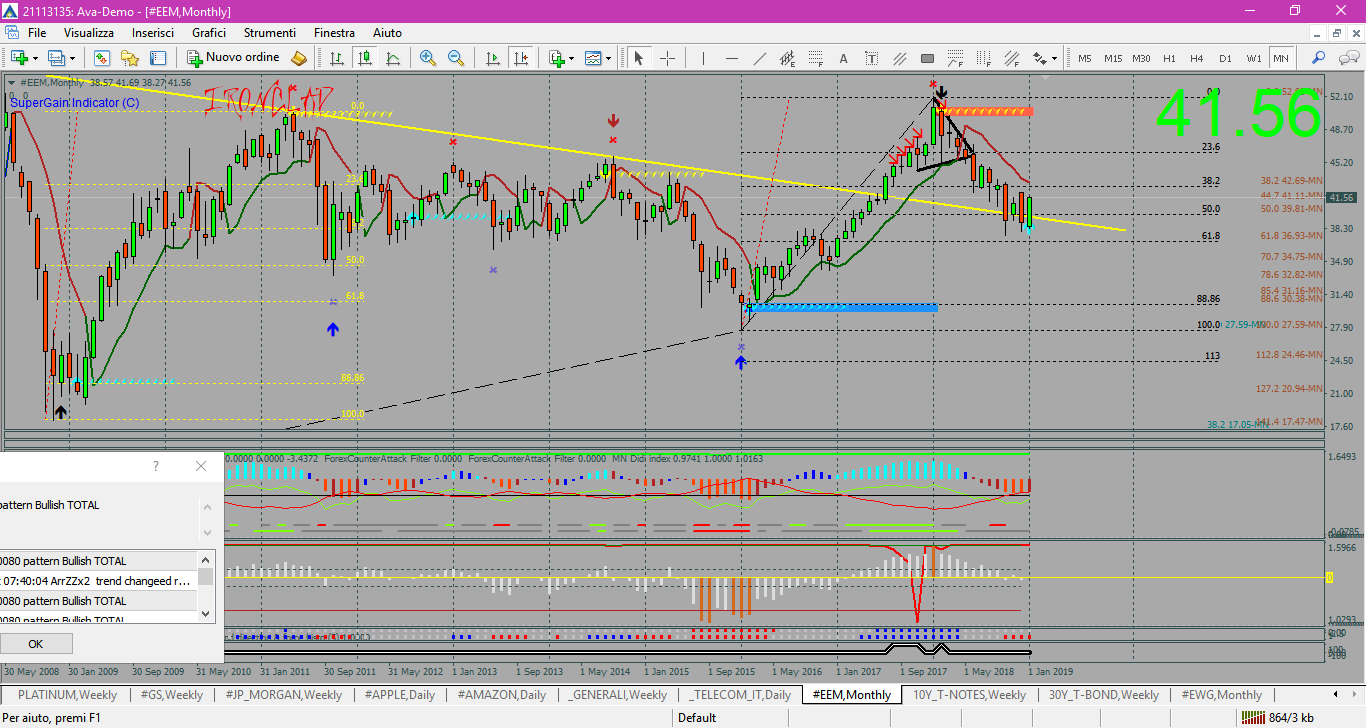Select the ArrZZx2 trend changeed alert row

pos(97,580)
